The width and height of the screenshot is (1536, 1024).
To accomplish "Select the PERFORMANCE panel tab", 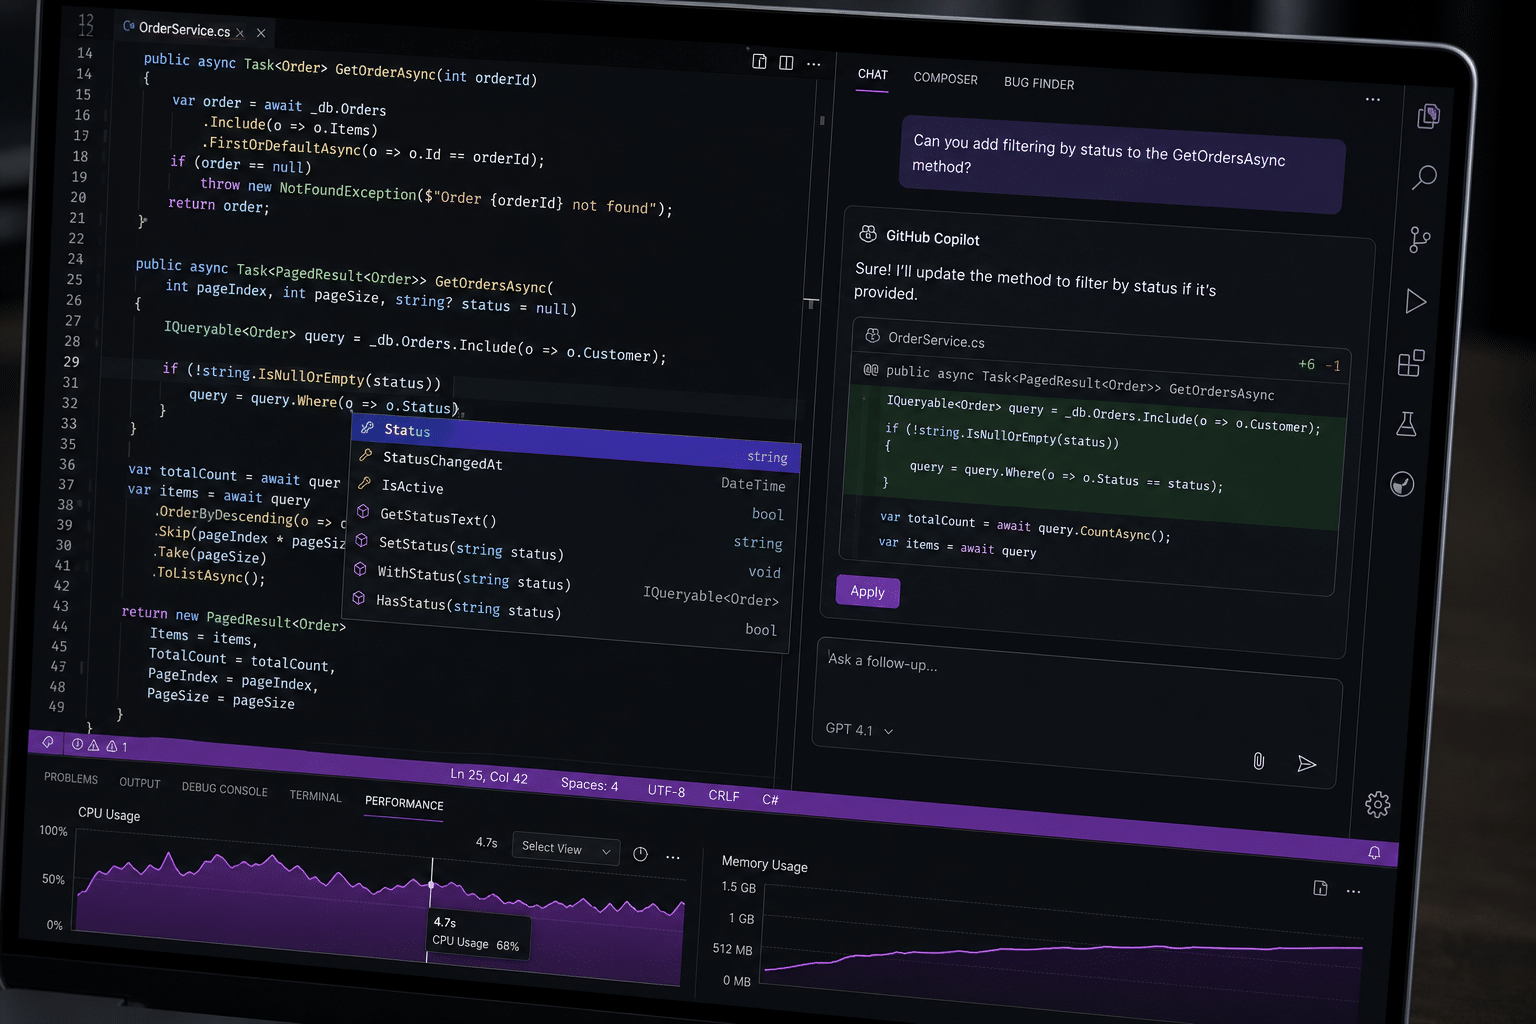I will pyautogui.click(x=404, y=803).
